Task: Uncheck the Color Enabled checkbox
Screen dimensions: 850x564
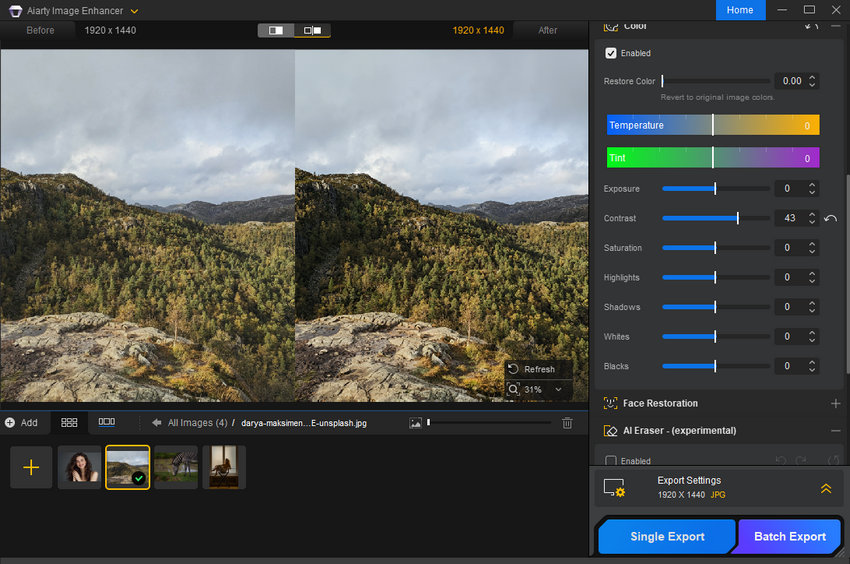Action: [x=611, y=53]
